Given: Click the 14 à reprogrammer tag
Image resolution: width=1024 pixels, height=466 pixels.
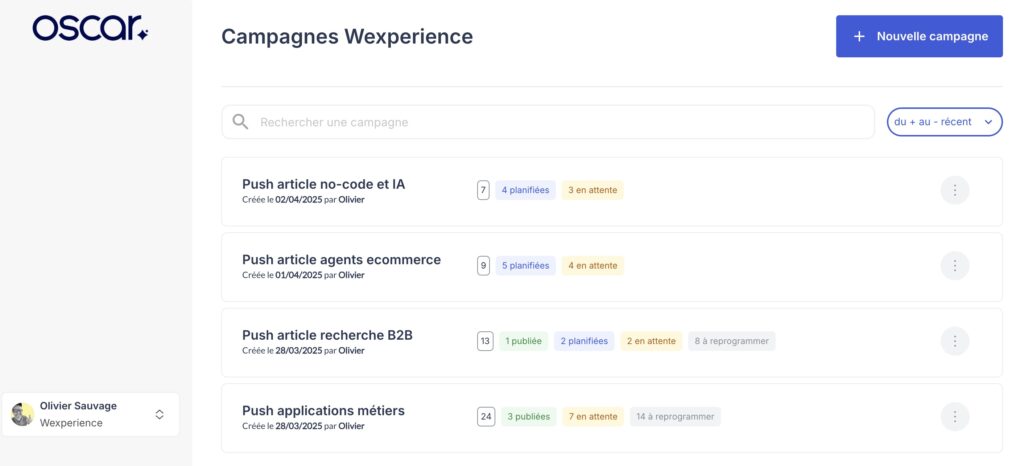Looking at the screenshot, I should click(675, 416).
